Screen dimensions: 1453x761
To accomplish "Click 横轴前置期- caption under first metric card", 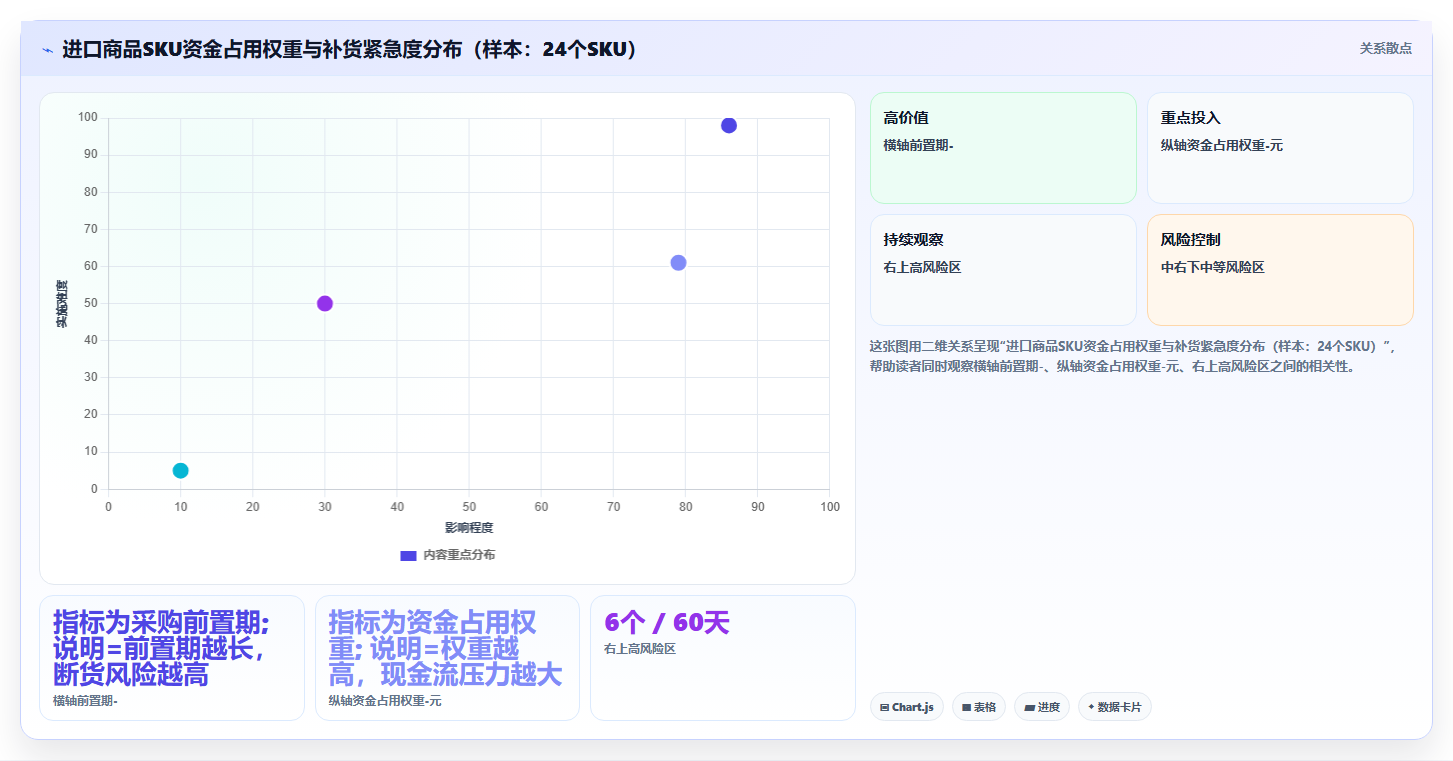I will (85, 701).
